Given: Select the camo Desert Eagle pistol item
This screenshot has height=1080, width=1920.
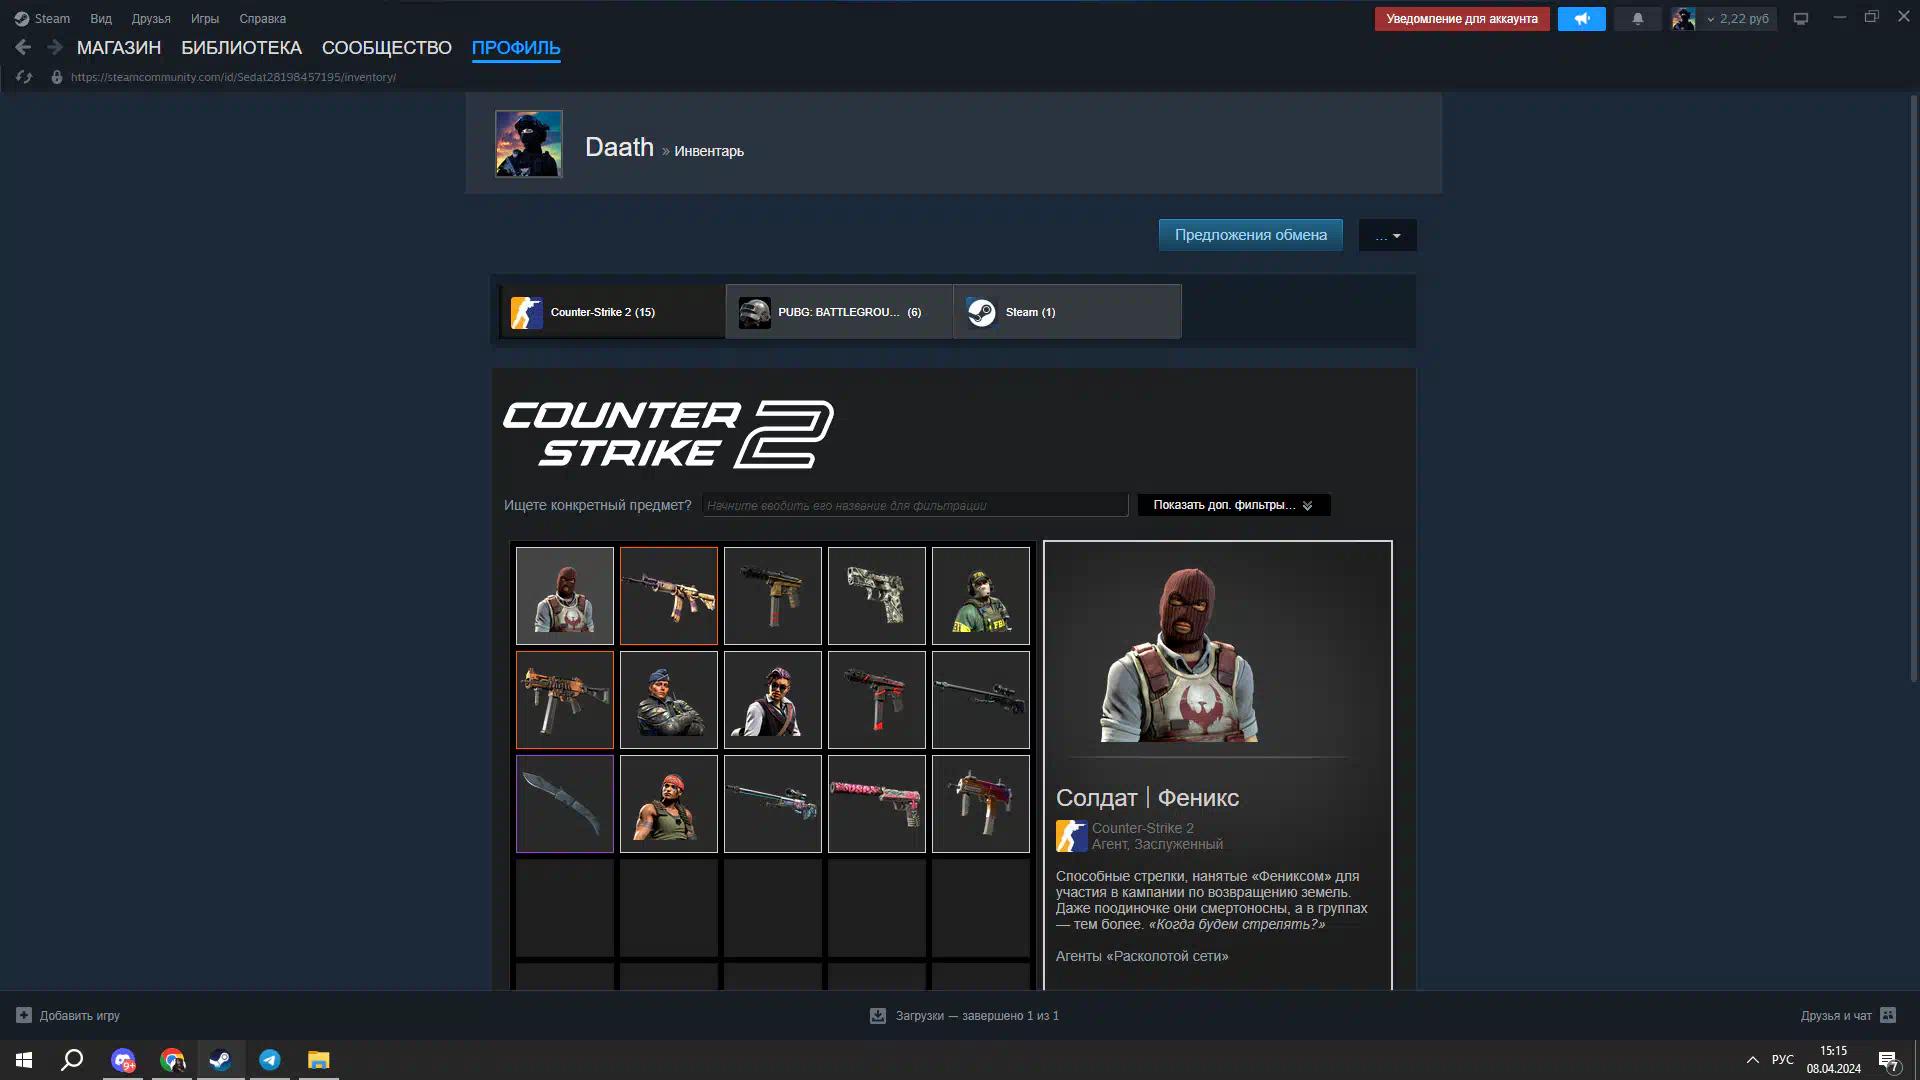Looking at the screenshot, I should coord(877,596).
